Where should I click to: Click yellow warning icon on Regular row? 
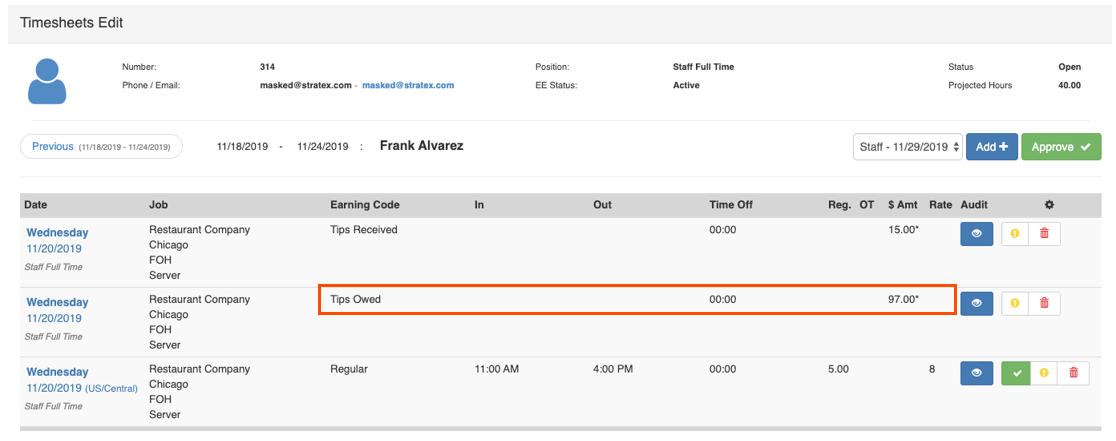[x=1045, y=373]
